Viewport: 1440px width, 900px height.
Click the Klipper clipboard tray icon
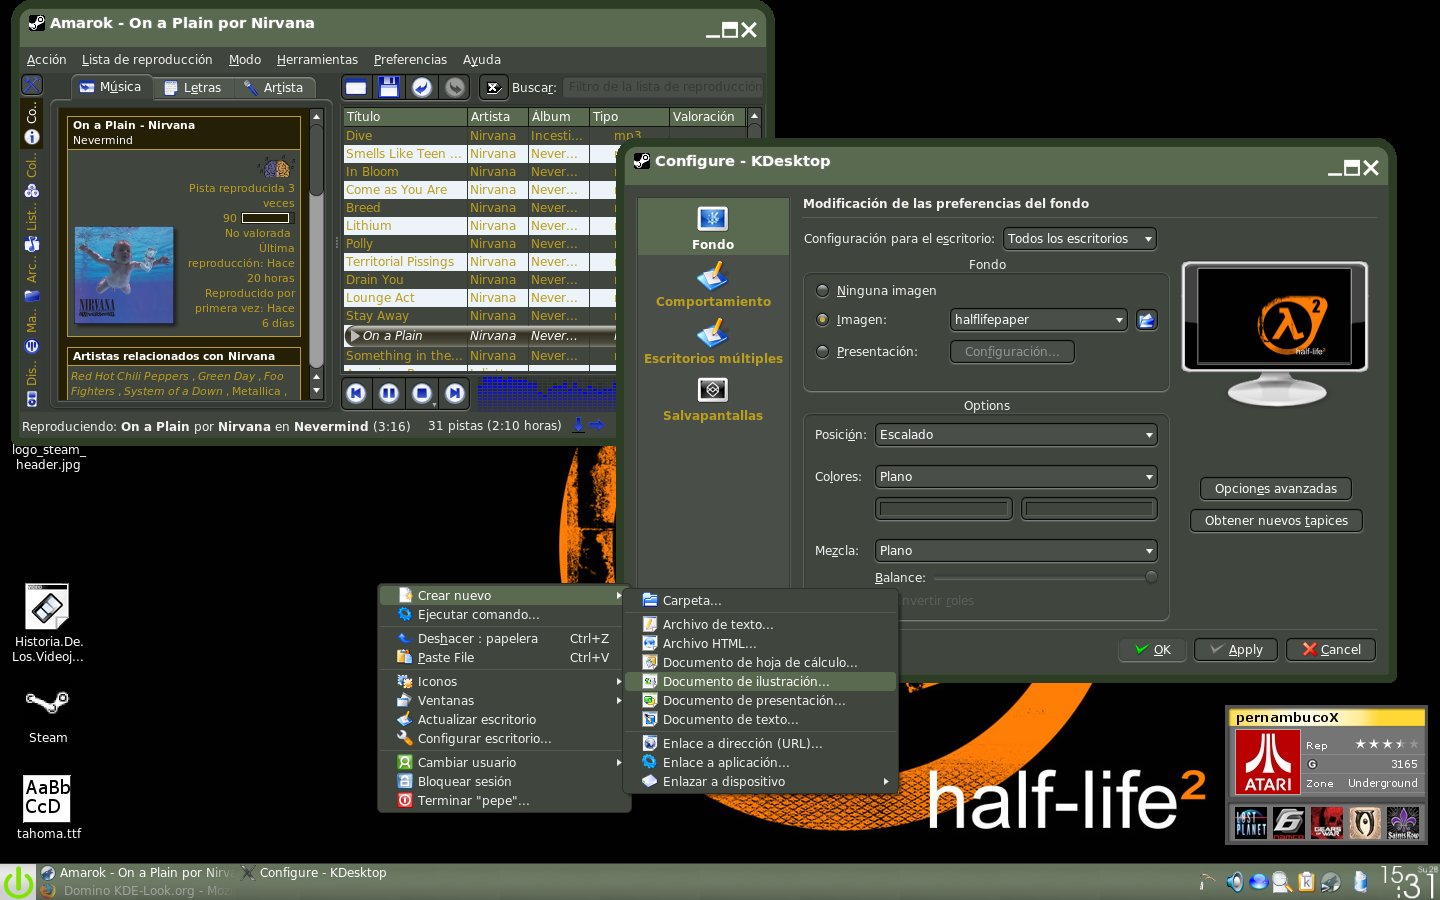[1306, 881]
